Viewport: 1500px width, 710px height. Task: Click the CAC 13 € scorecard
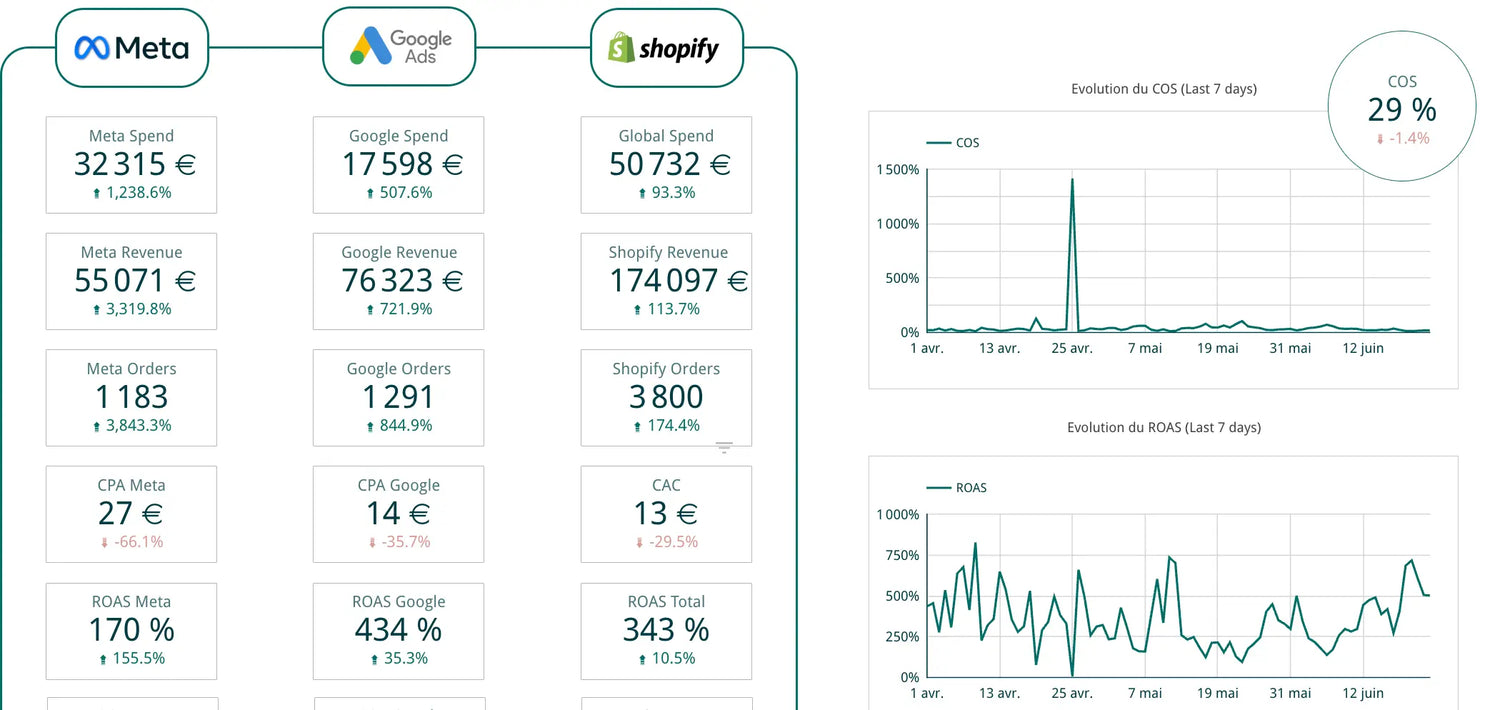coord(666,514)
